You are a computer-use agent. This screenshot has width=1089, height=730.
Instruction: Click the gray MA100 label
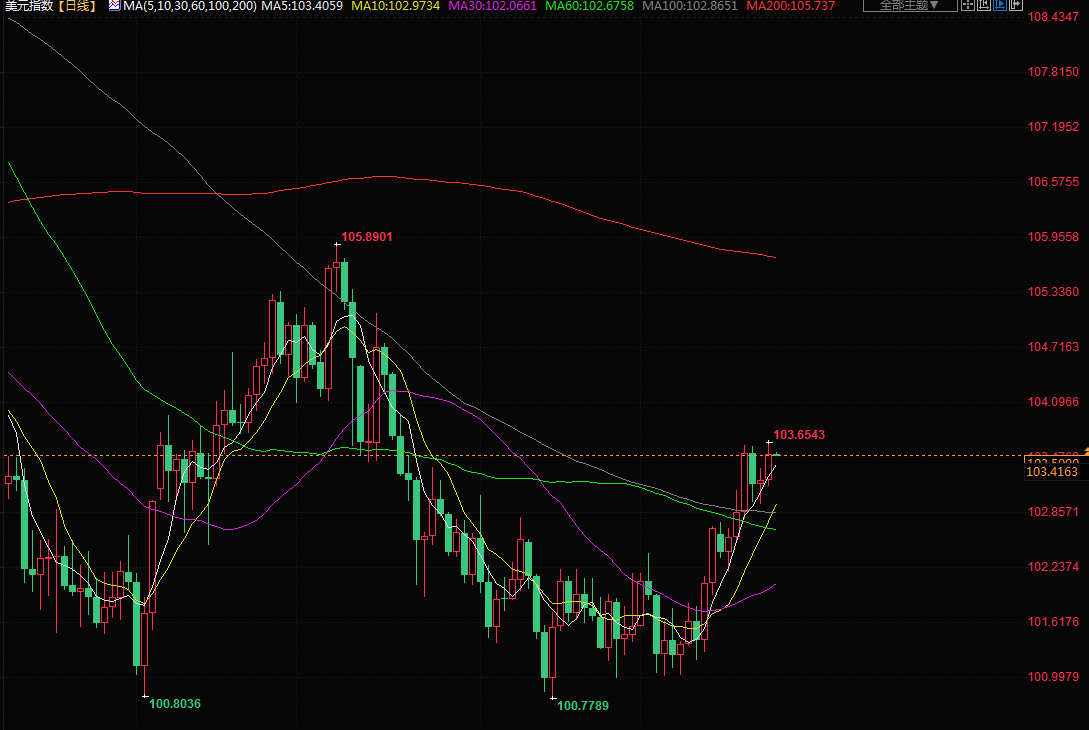tap(690, 6)
